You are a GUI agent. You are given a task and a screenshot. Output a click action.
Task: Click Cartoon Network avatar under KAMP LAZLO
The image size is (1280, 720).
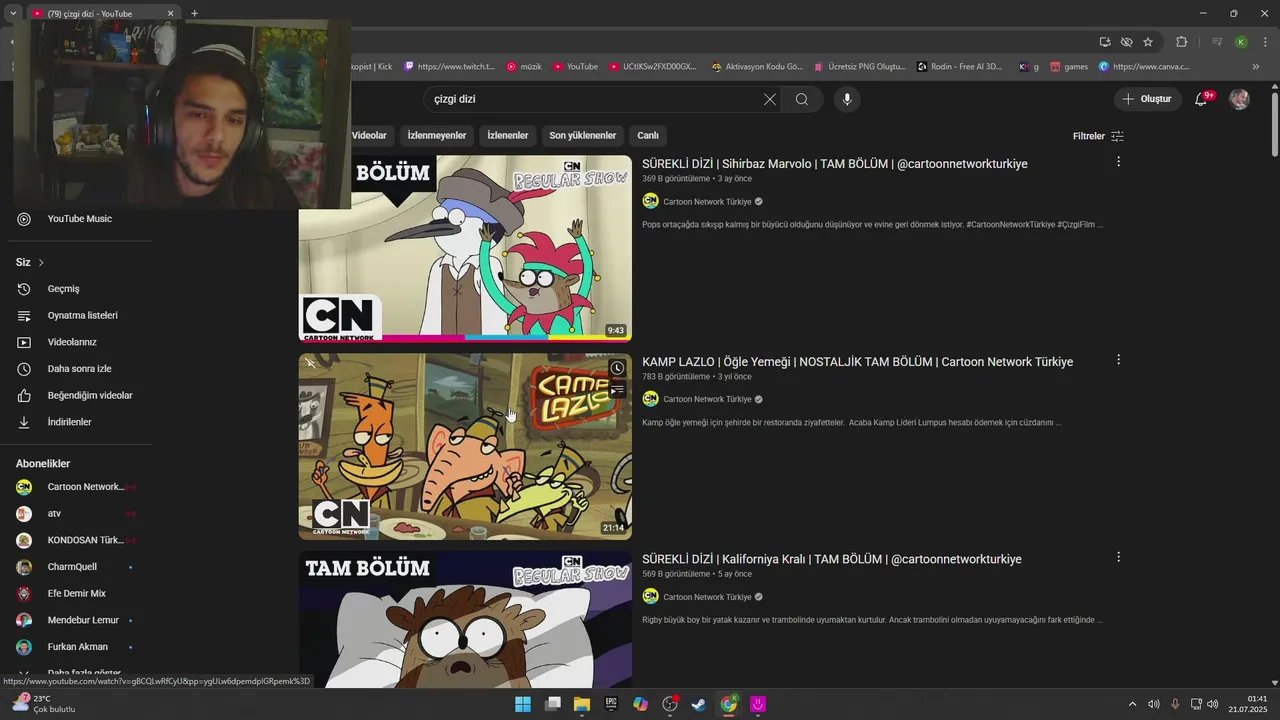(650, 399)
